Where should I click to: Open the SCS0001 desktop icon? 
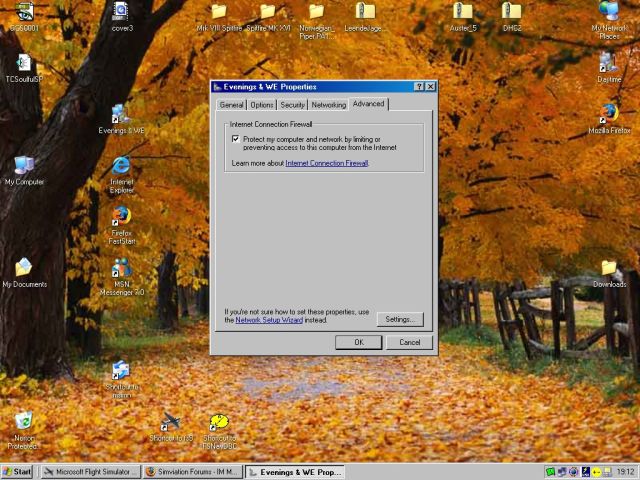coord(24,11)
